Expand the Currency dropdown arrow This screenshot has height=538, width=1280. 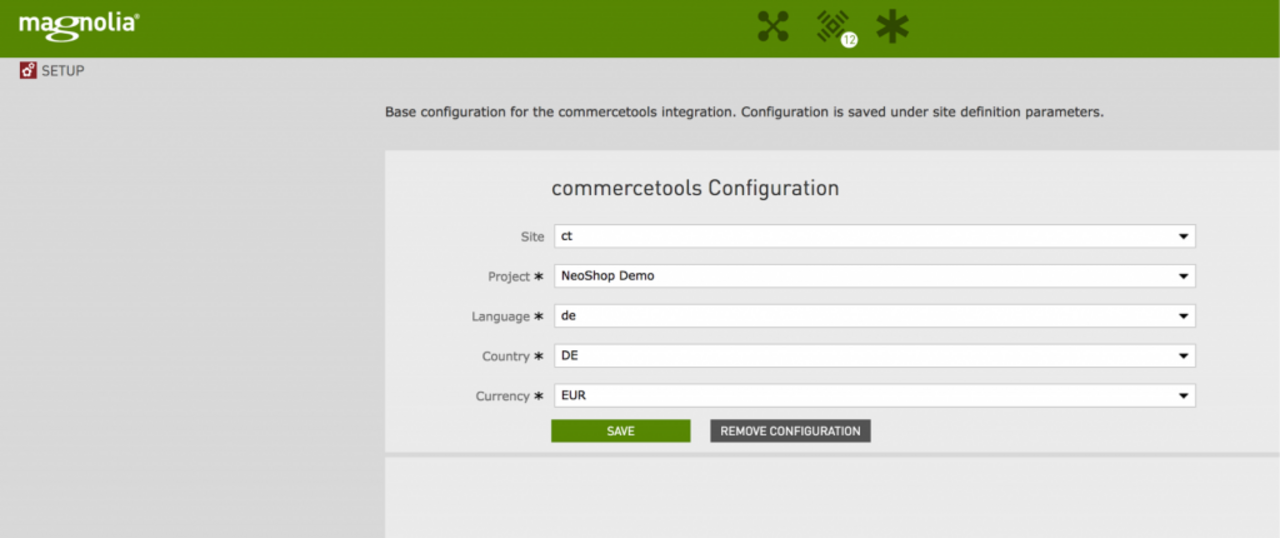pyautogui.click(x=1183, y=396)
